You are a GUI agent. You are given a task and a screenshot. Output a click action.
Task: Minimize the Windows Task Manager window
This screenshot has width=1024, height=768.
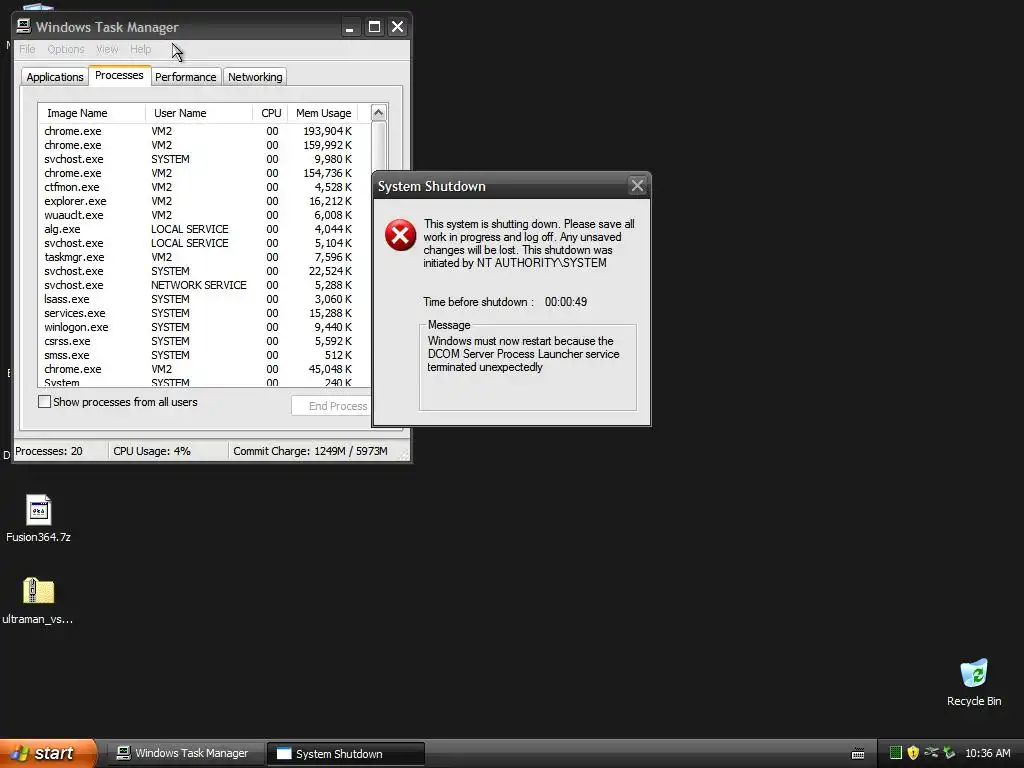click(349, 27)
